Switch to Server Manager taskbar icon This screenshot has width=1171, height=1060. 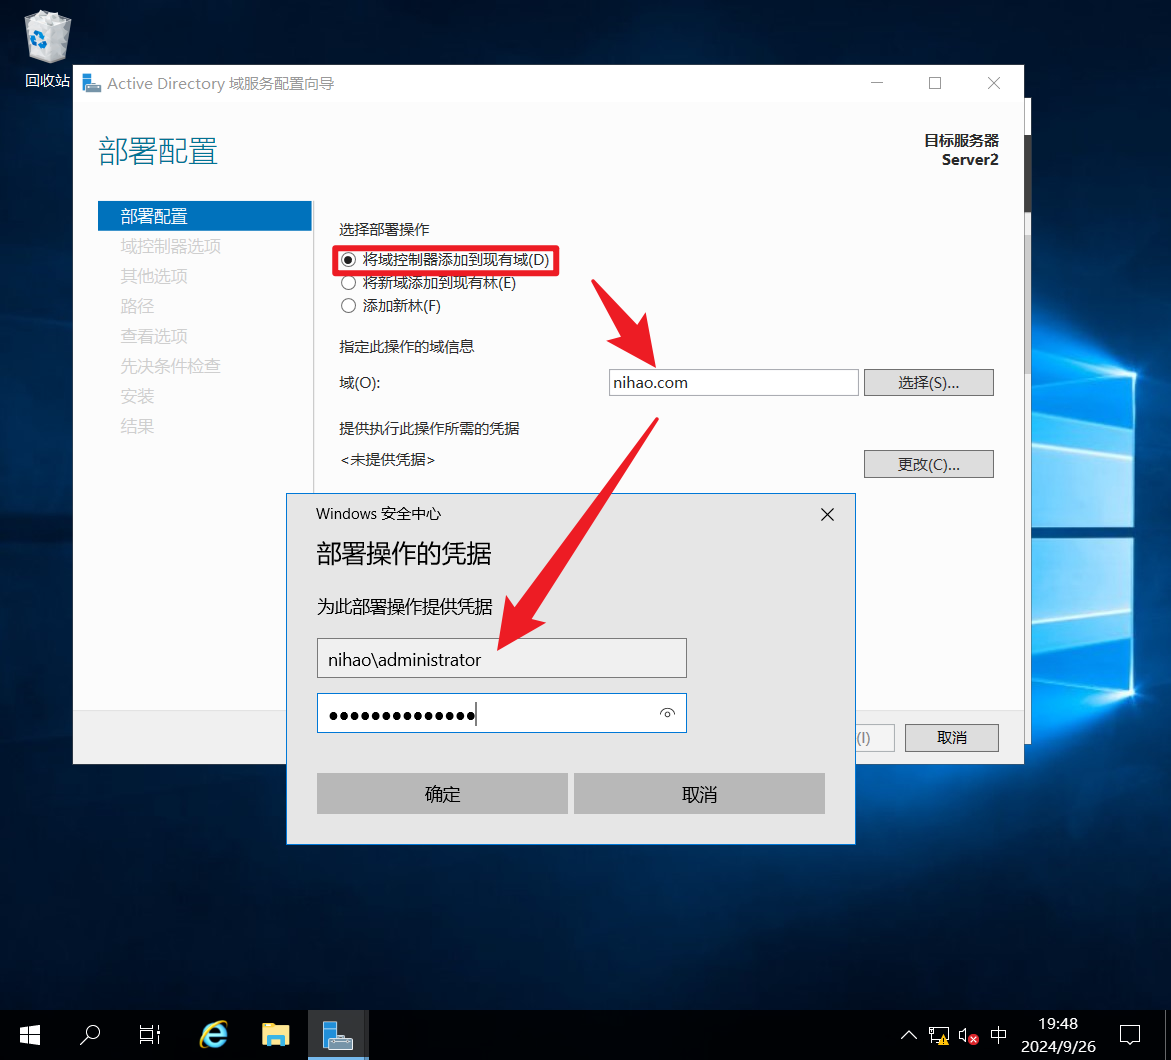[x=338, y=1035]
